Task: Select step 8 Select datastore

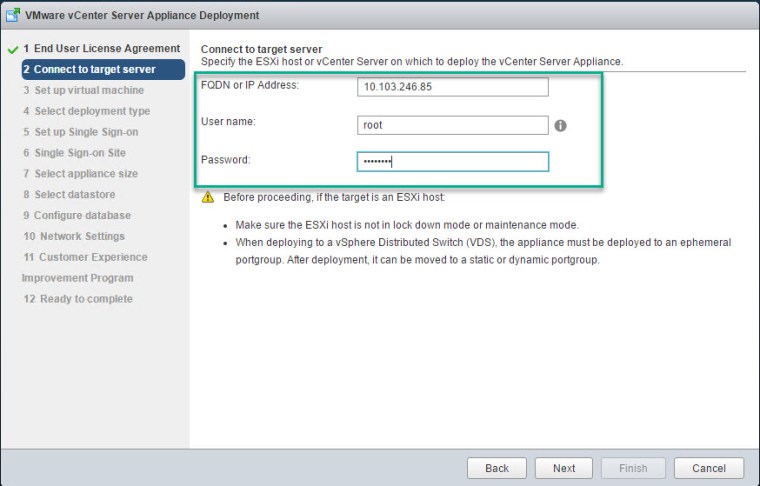Action: (69, 194)
